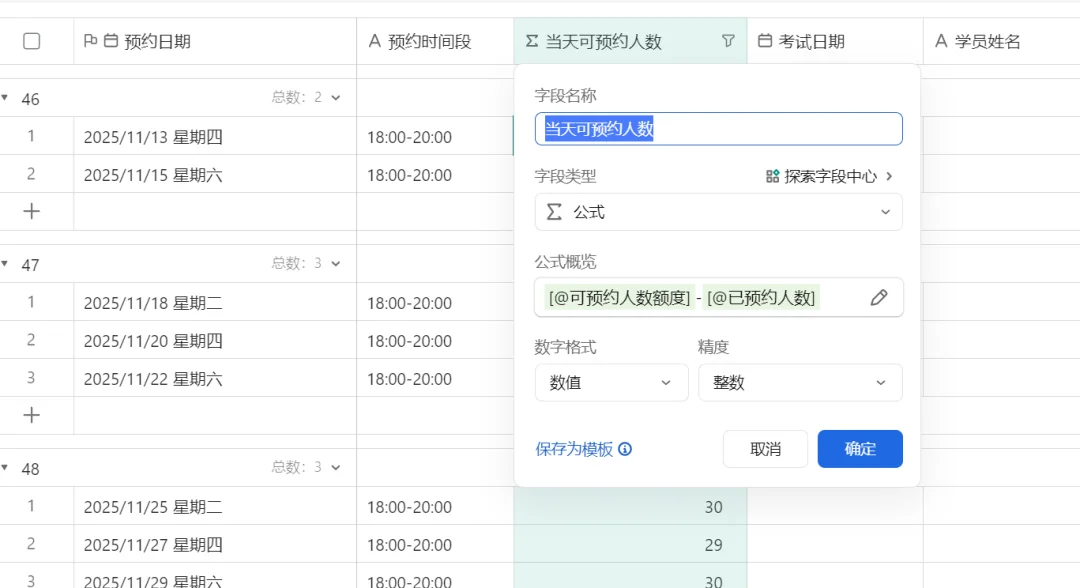Select the cell 2025/11/20 星期四
Image resolution: width=1080 pixels, height=588 pixels.
[215, 340]
